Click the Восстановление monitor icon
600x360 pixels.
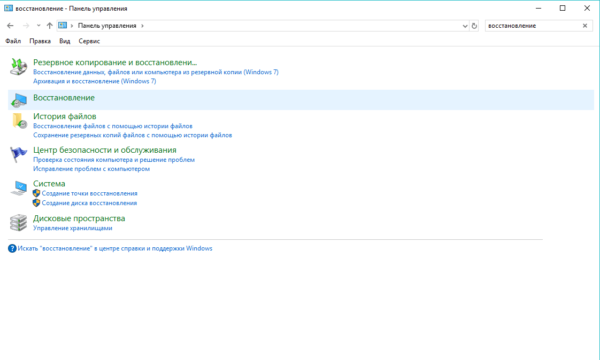coord(18,100)
